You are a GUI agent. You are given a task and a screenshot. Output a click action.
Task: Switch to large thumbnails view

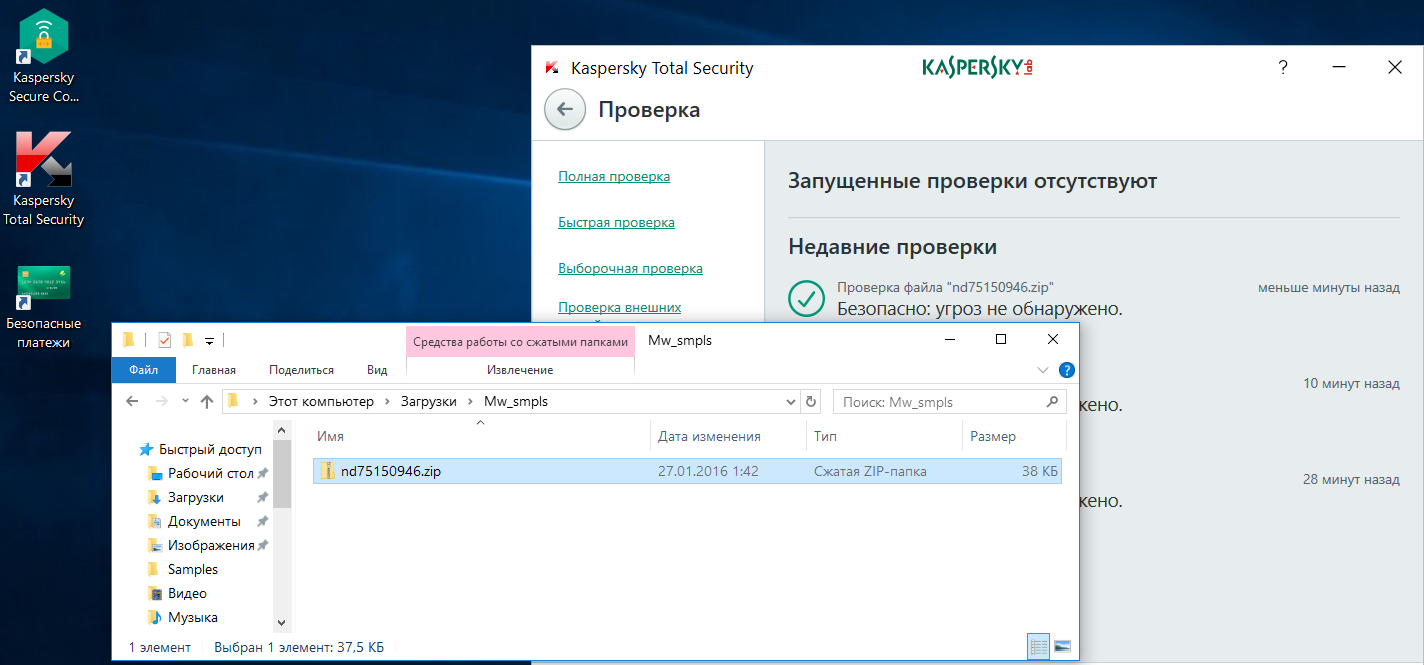pyautogui.click(x=1062, y=647)
